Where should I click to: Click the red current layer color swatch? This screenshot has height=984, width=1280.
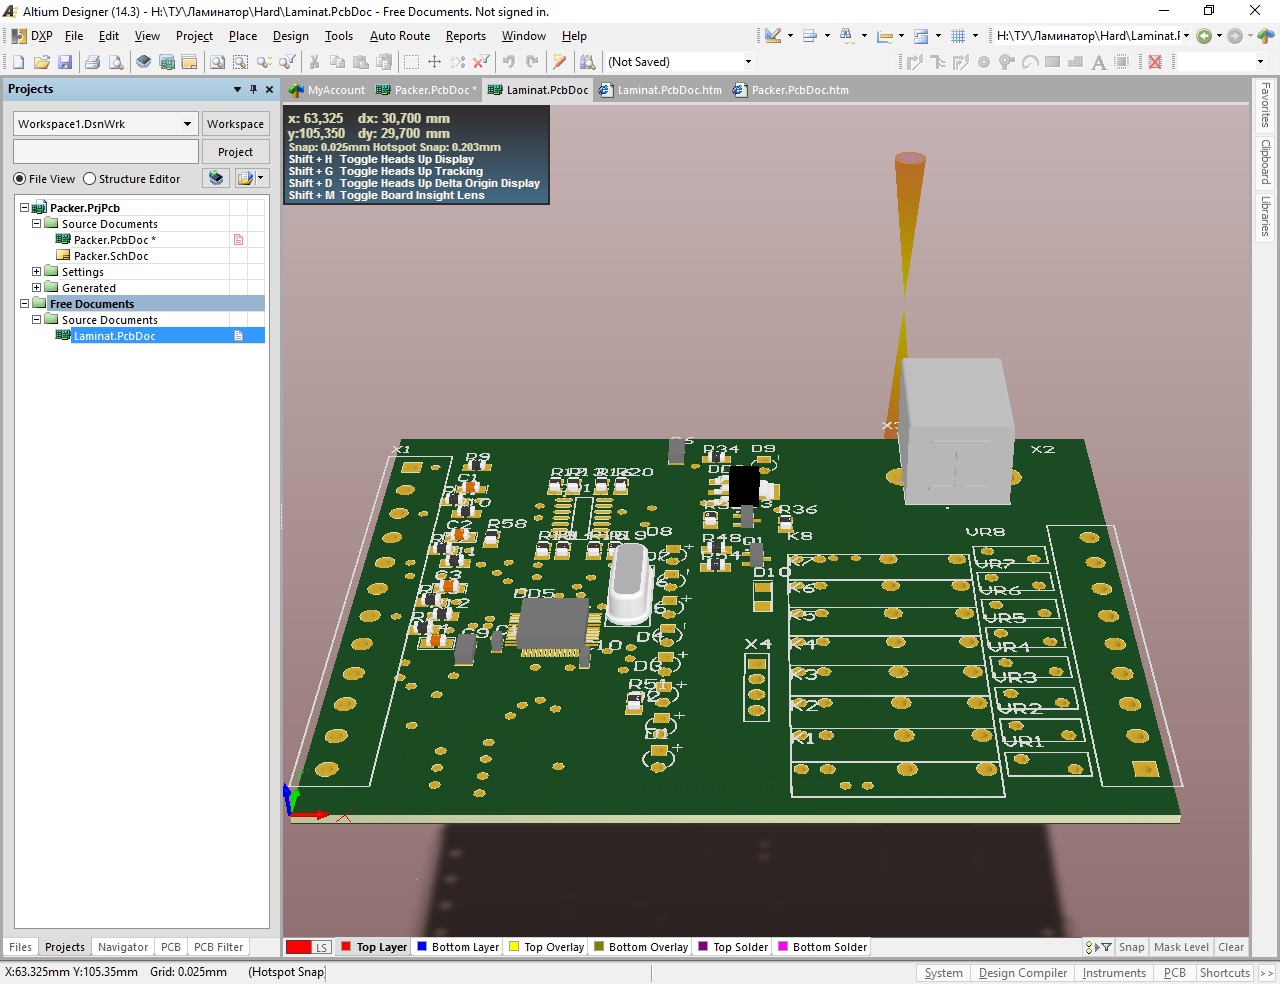click(x=298, y=947)
